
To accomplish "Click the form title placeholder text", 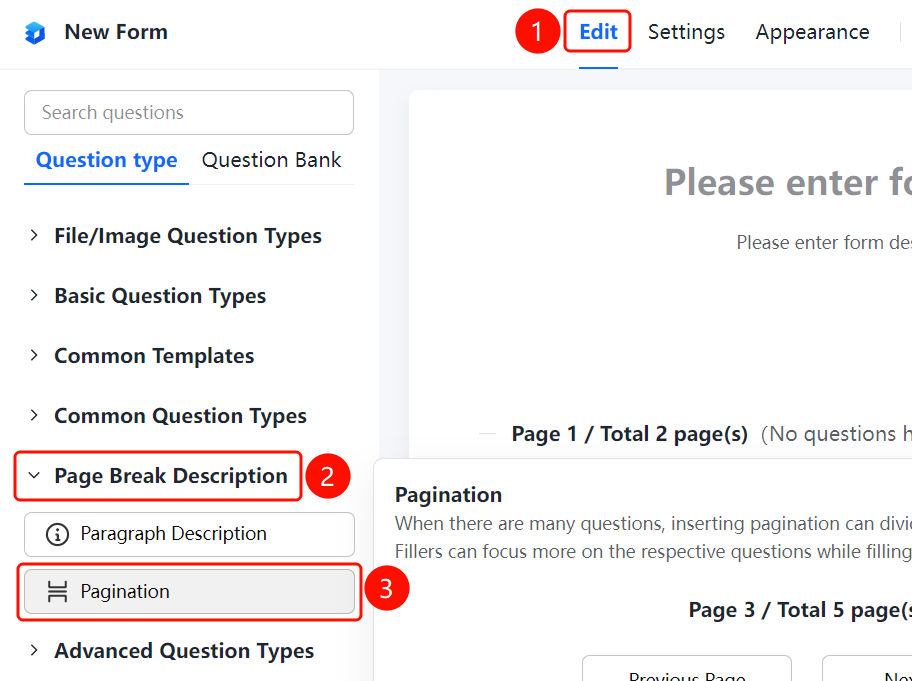I will (x=788, y=183).
